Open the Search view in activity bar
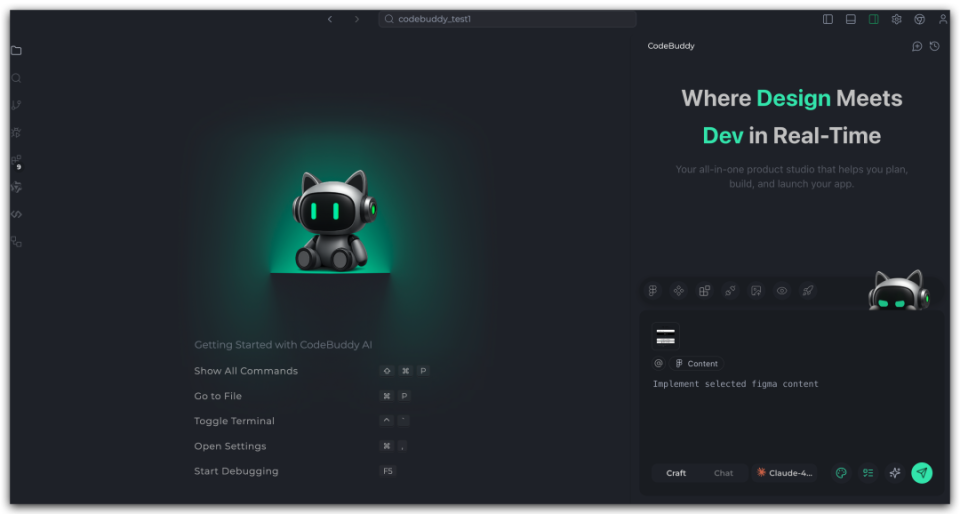Screen dimensions: 960x514 [x=17, y=78]
